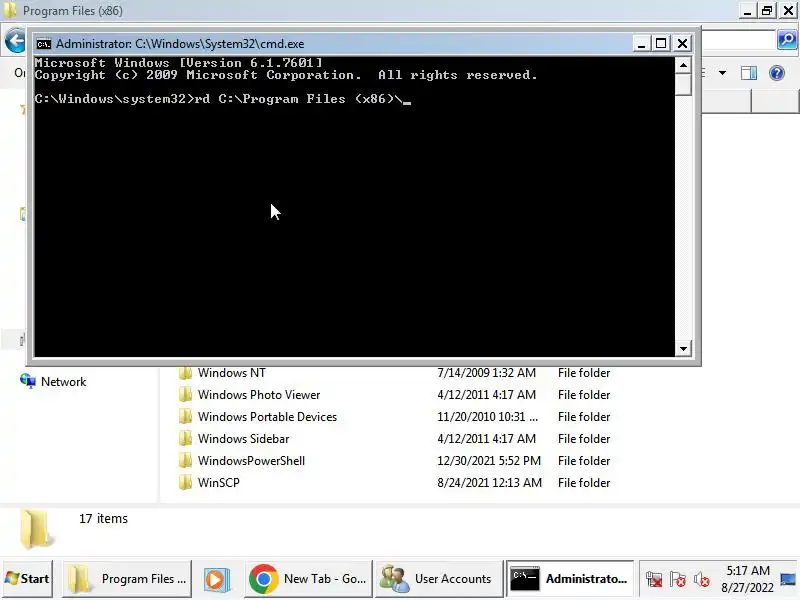
Task: Click scroll up arrow in cmd window
Action: point(683,65)
